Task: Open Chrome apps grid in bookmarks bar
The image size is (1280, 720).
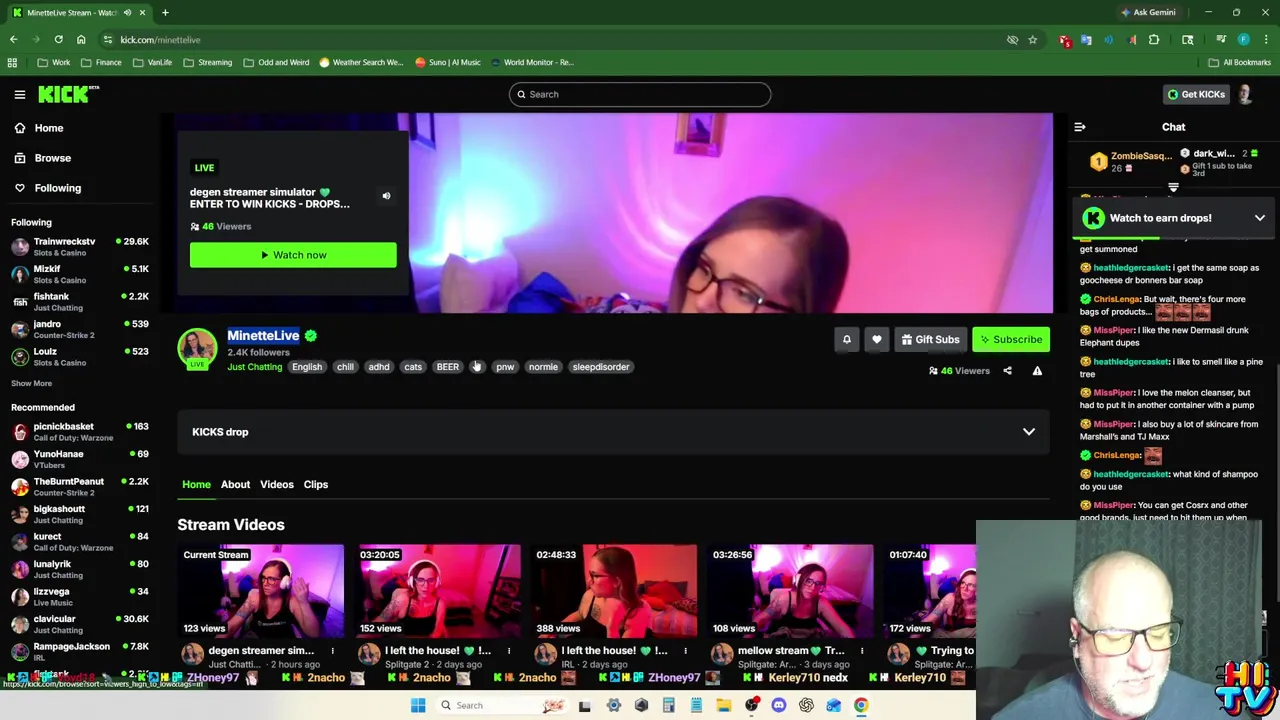Action: (12, 62)
